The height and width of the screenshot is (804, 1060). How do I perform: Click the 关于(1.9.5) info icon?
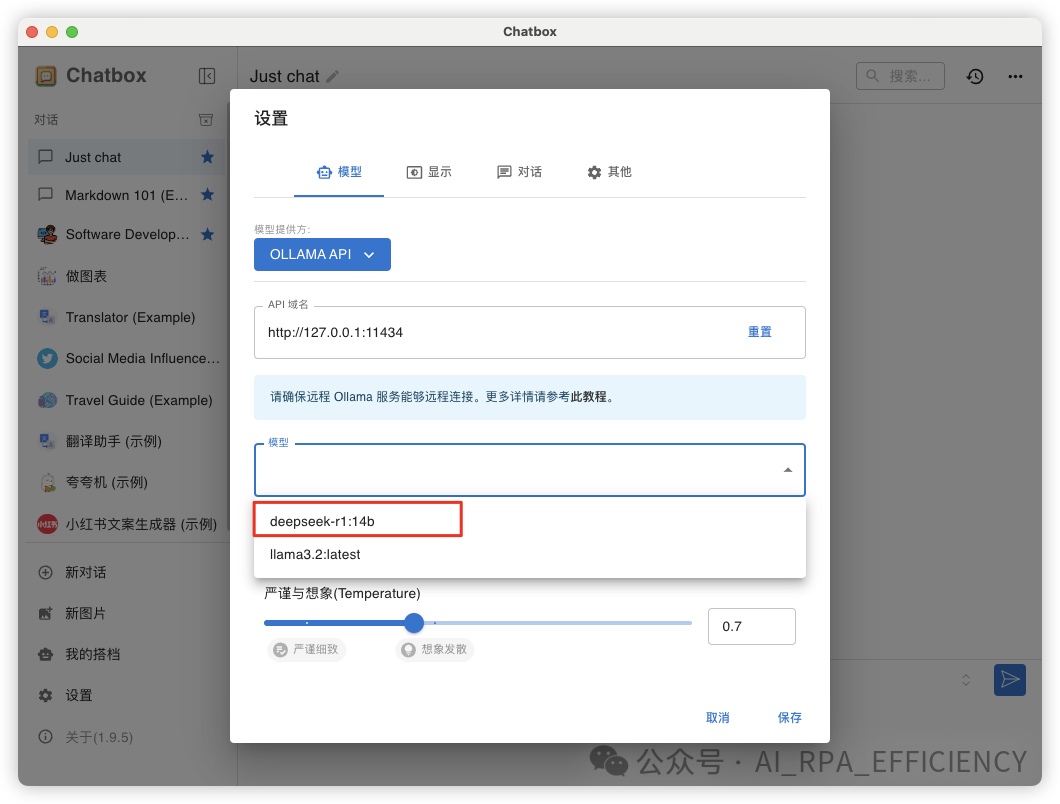(x=45, y=736)
